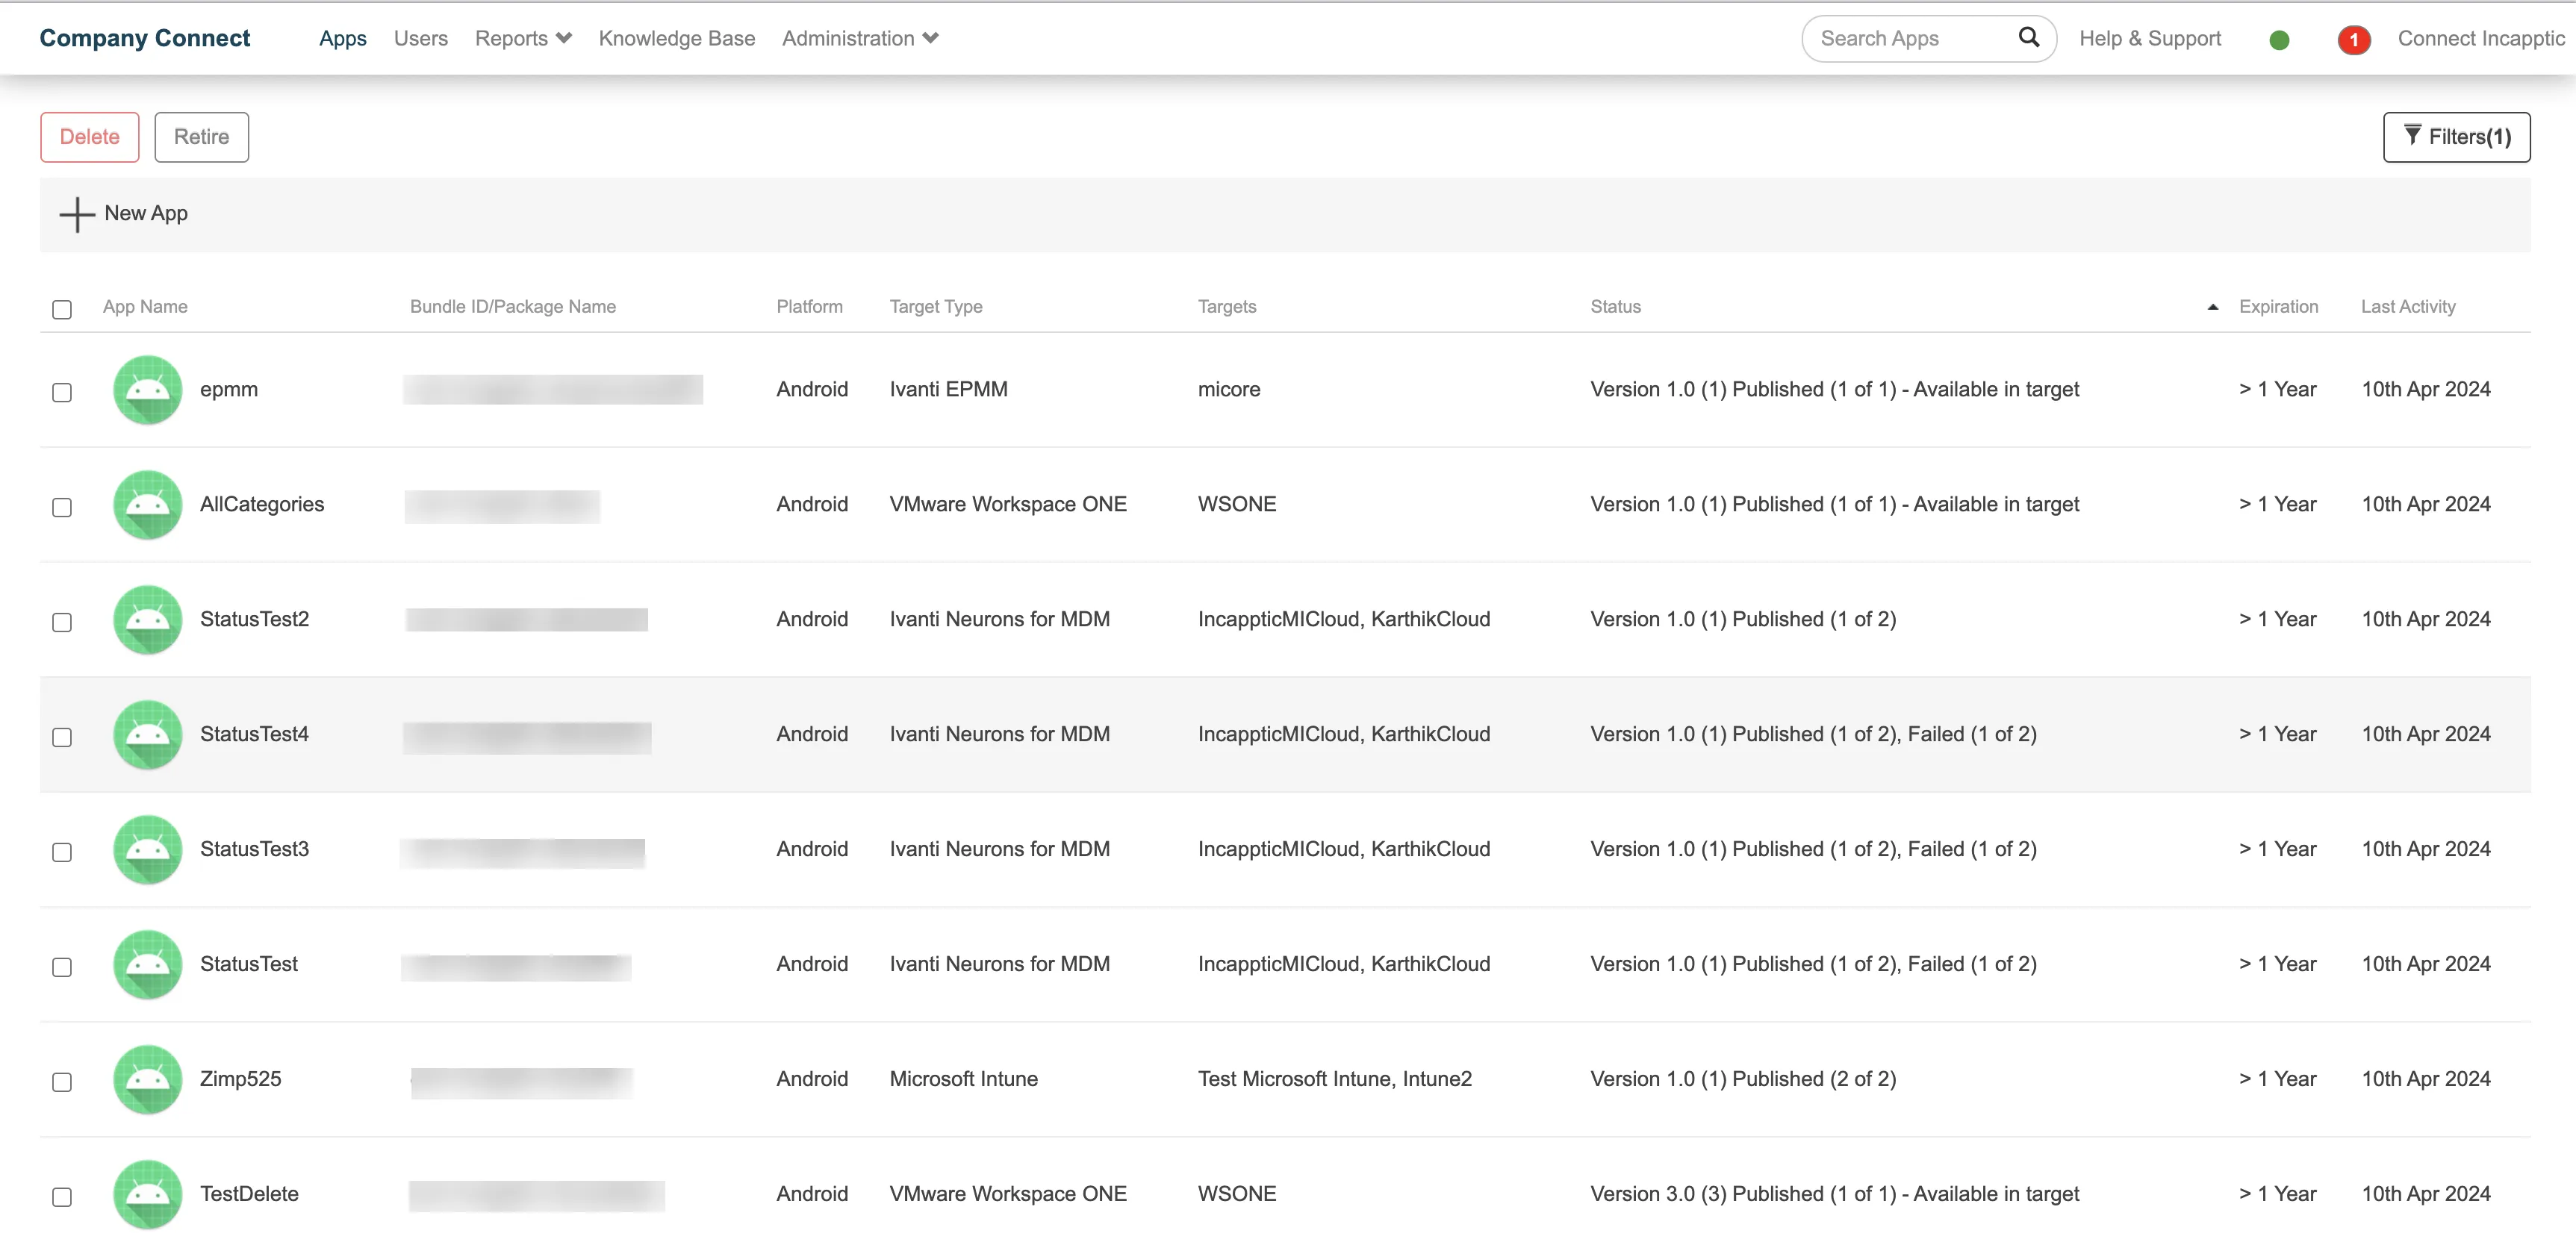This screenshot has height=1251, width=2576.
Task: Click the search magnifier icon
Action: 2028,38
